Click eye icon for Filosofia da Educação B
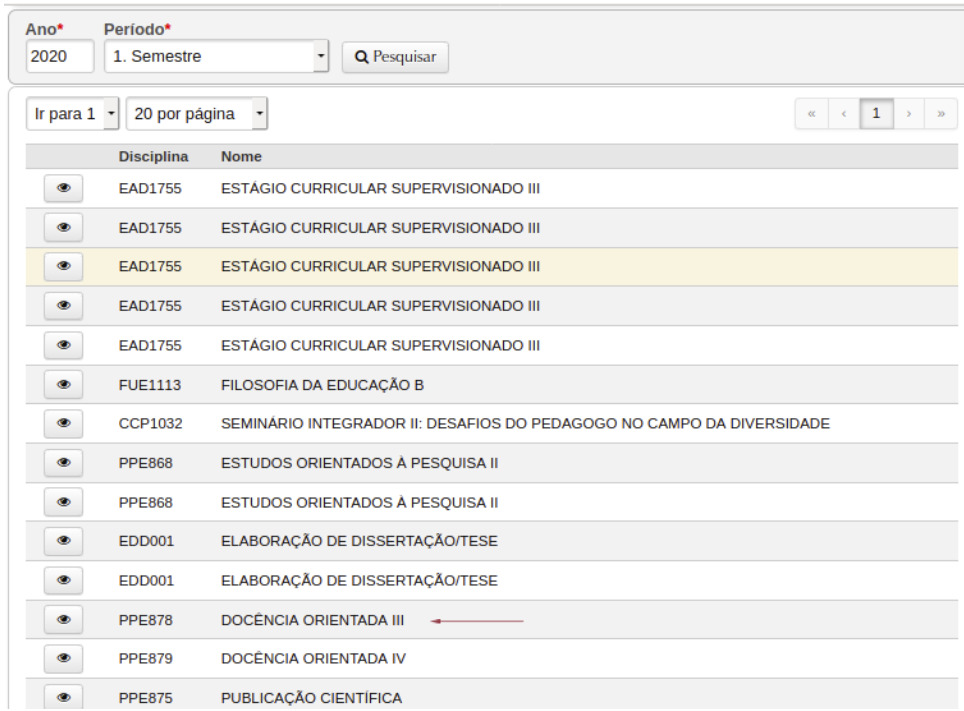964x711 pixels. [63, 384]
